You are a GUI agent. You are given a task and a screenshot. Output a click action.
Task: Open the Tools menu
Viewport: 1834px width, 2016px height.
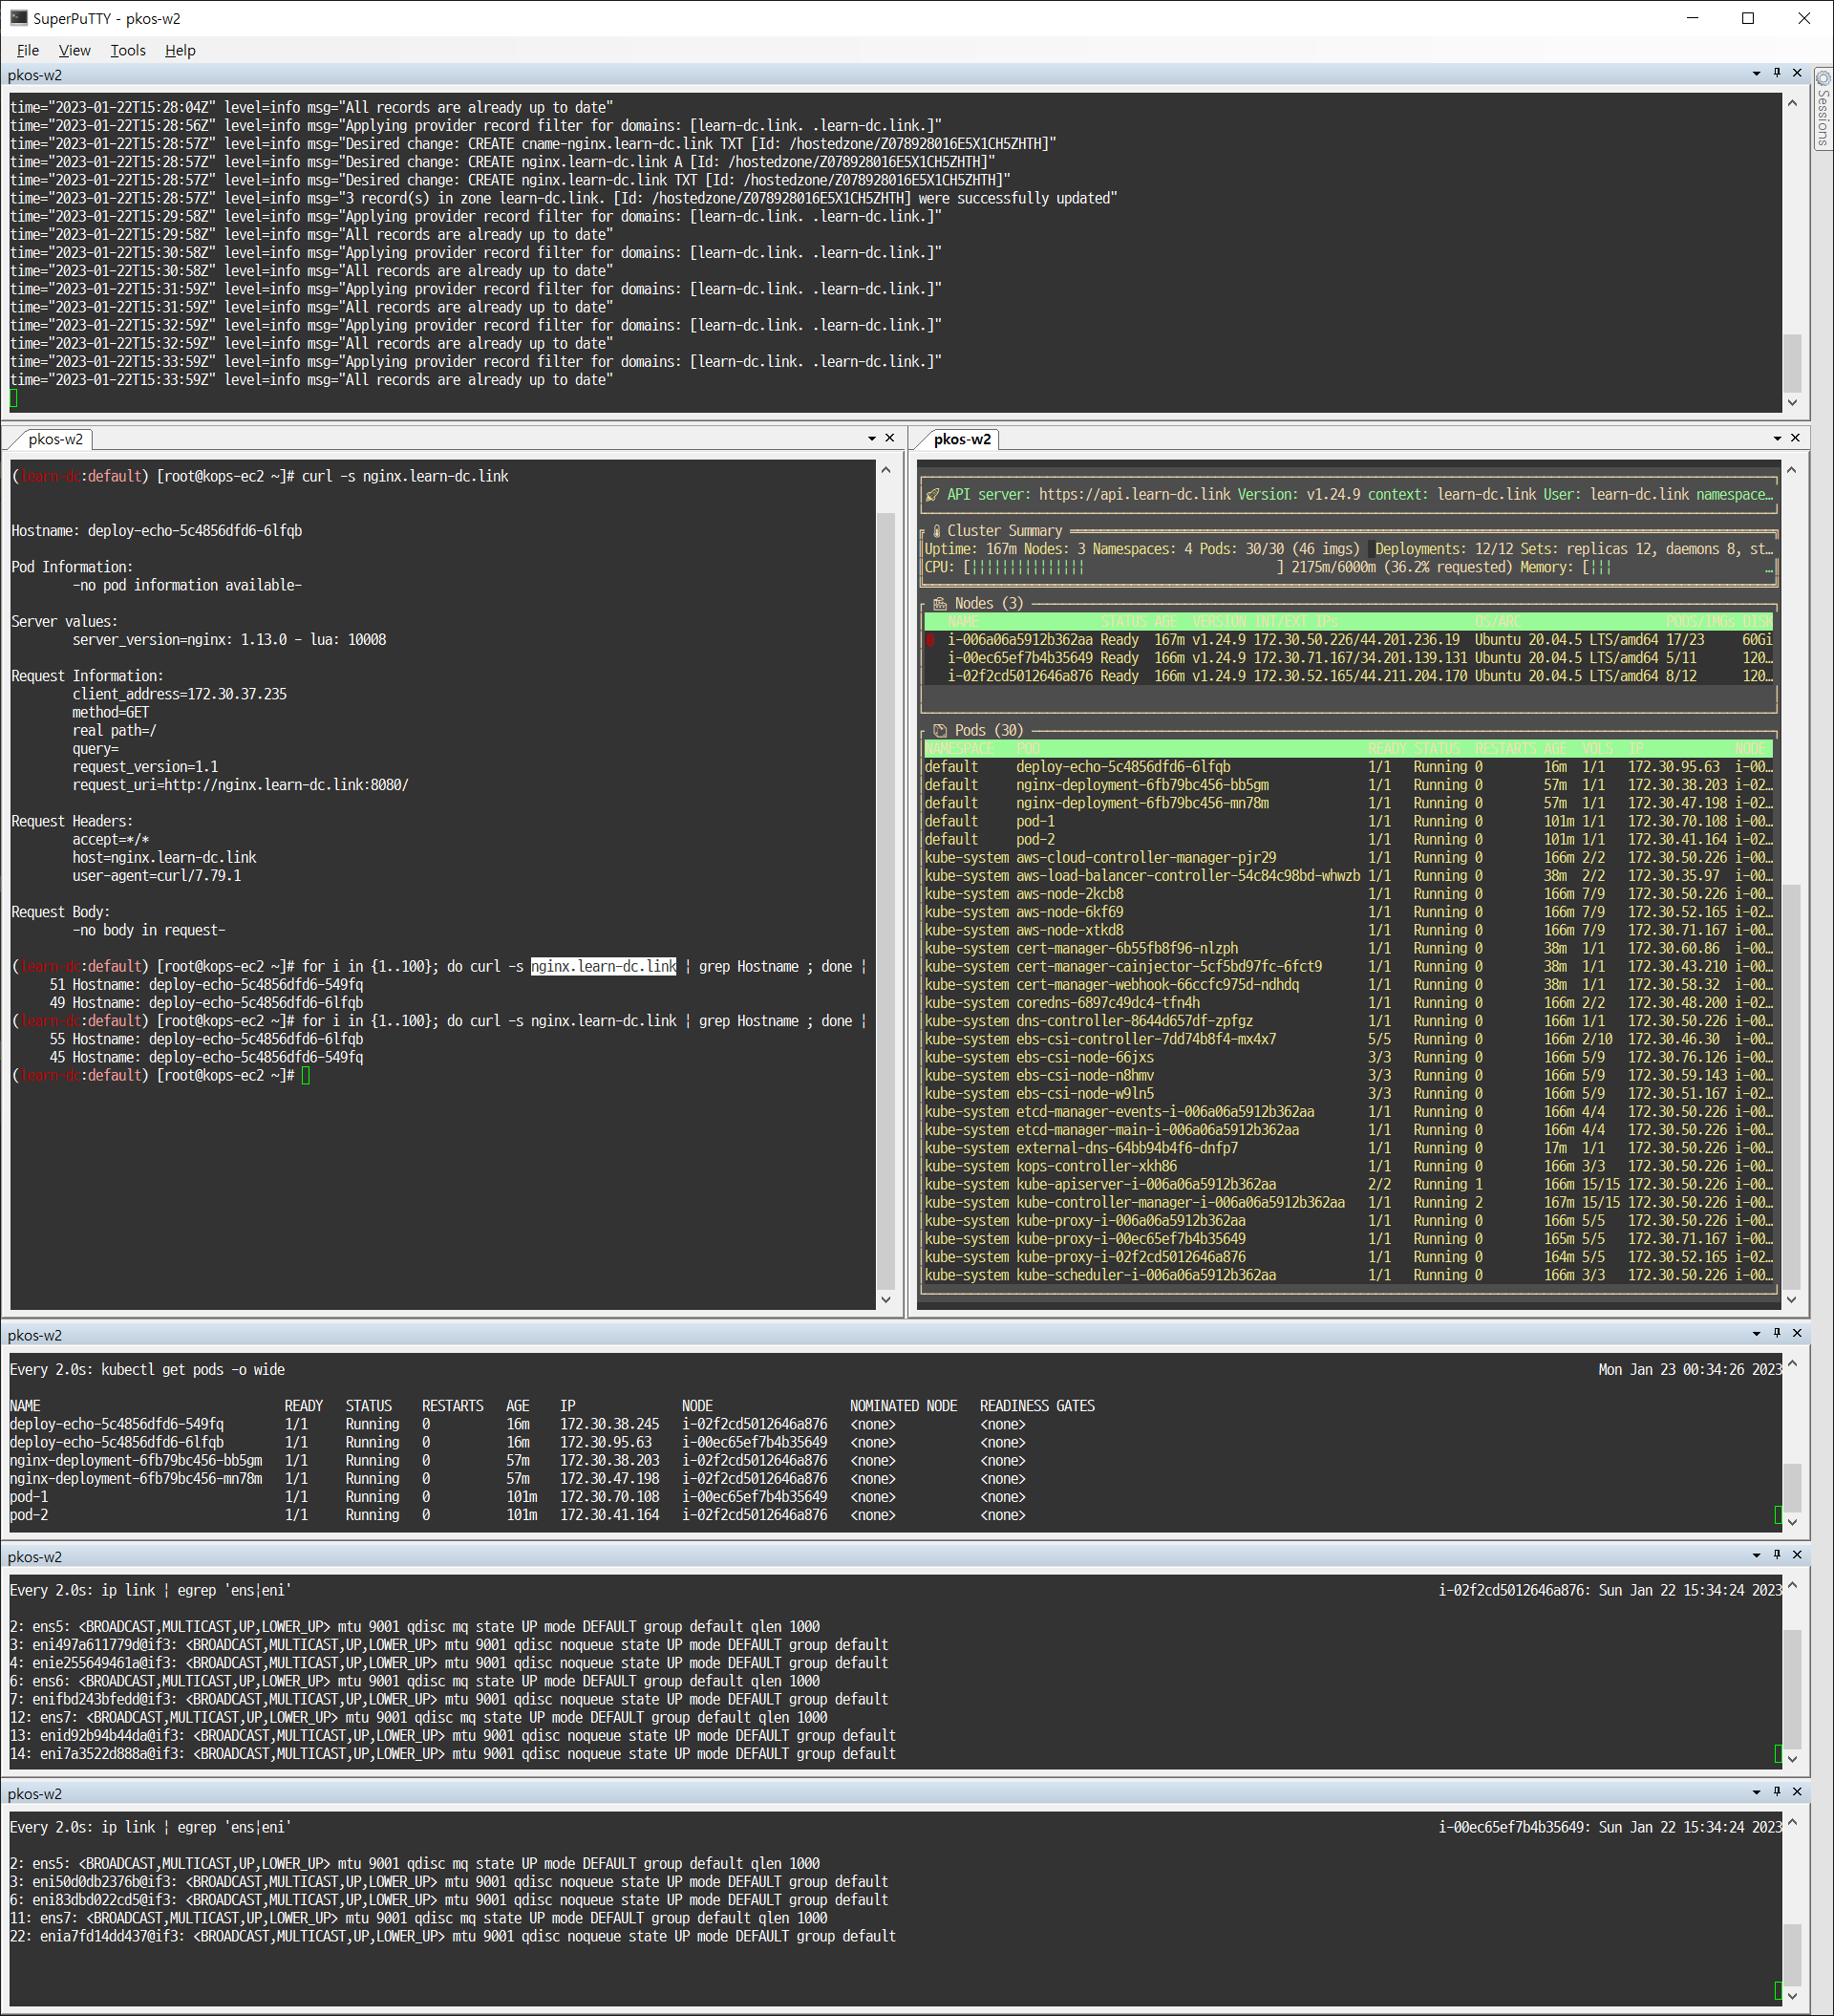127,50
